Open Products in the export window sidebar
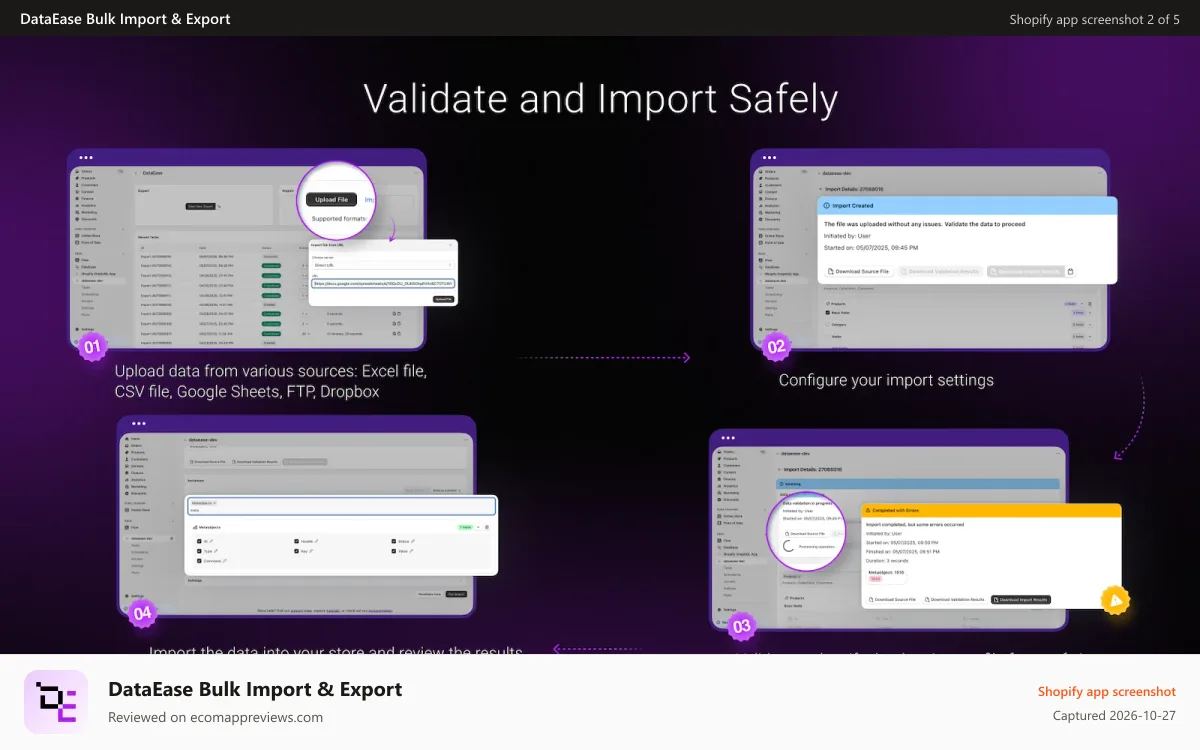Image resolution: width=1200 pixels, height=750 pixels. coord(86,178)
